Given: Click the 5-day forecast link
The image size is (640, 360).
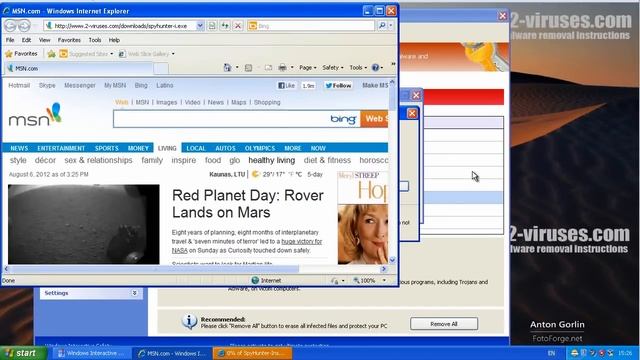Looking at the screenshot, I should point(315,174).
